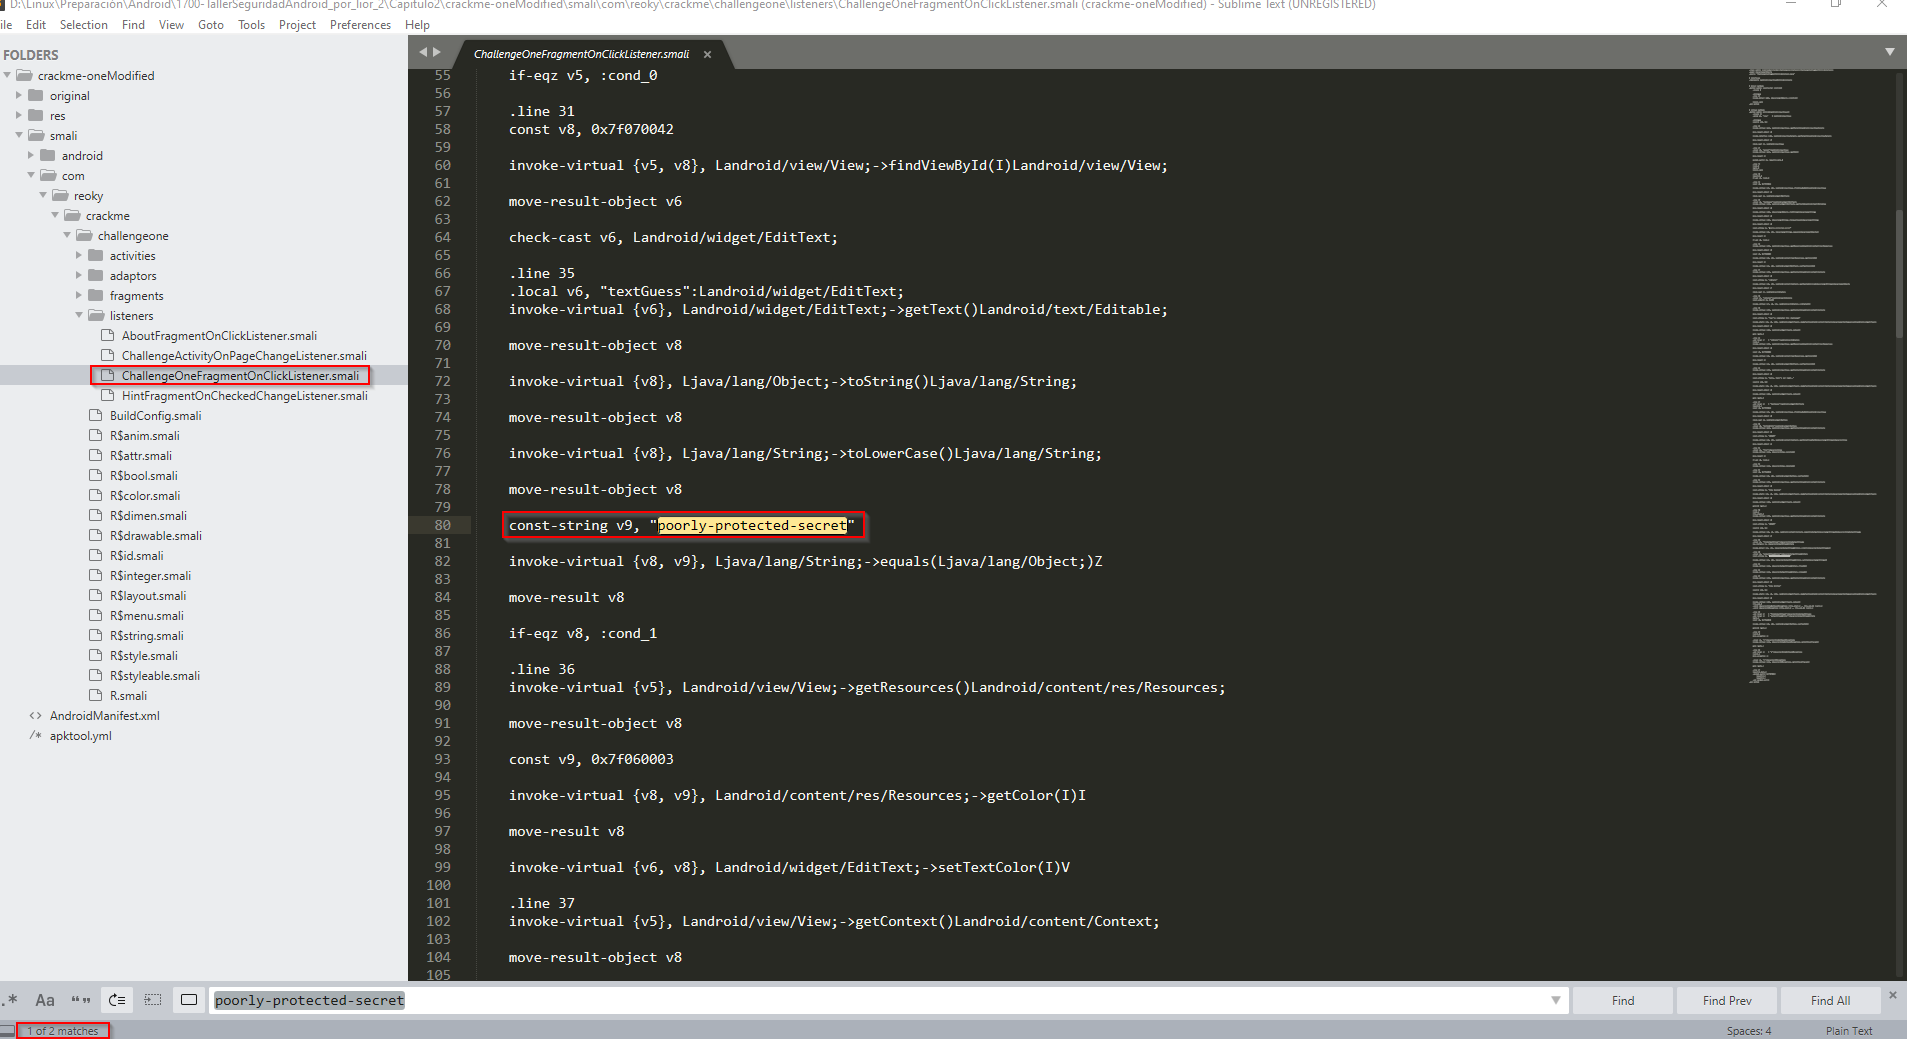Click the R$attr.smali file icon
Screen dimensions: 1907x1039
96,455
